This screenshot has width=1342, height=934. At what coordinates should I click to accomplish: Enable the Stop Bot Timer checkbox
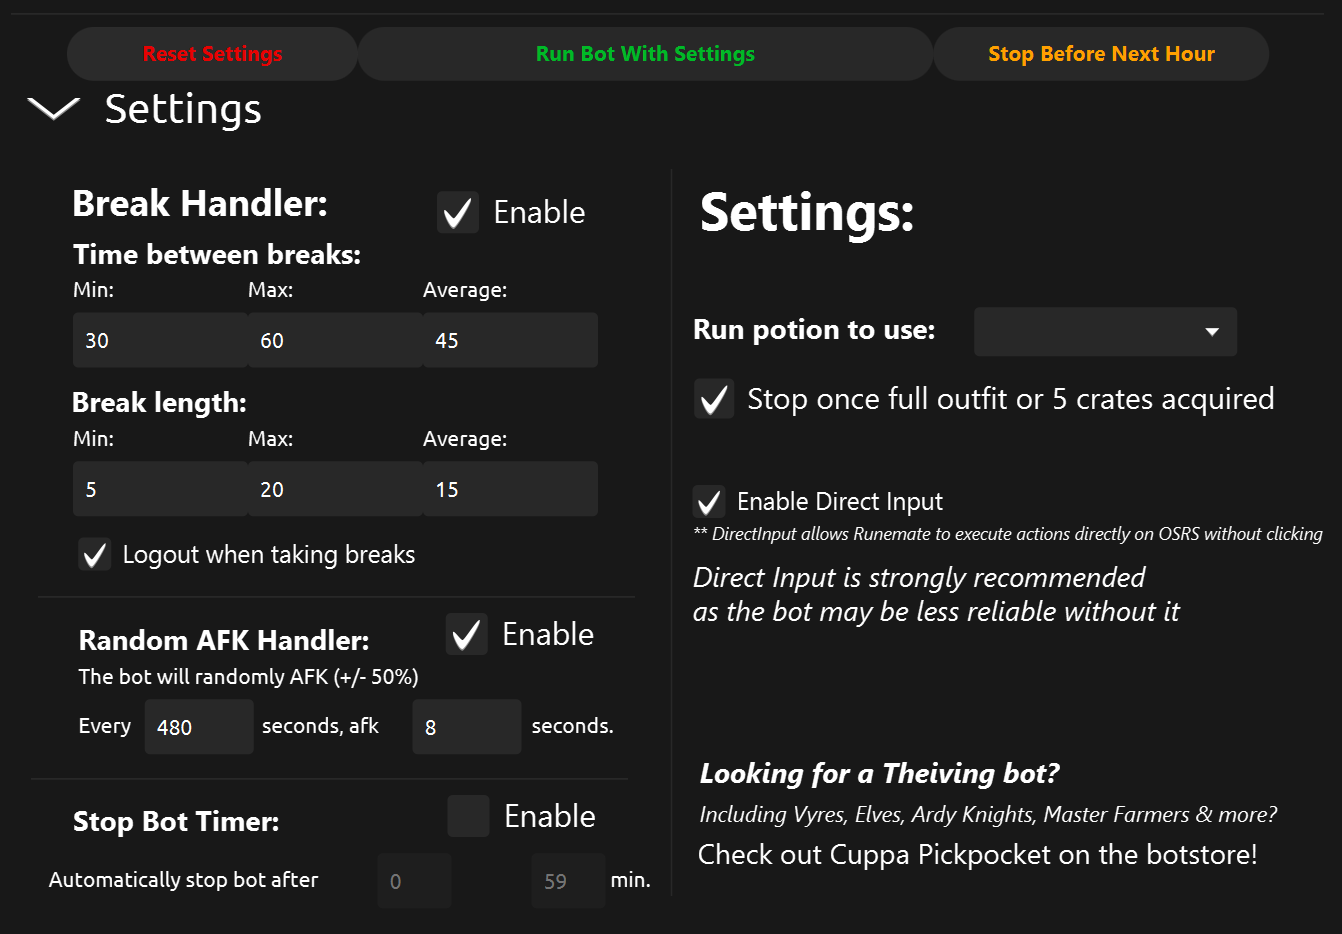468,817
